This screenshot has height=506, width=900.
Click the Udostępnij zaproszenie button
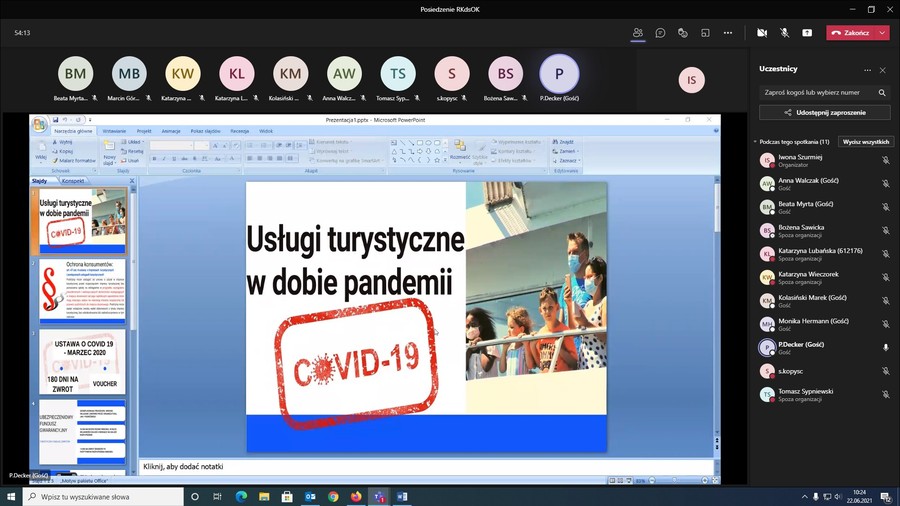click(x=824, y=113)
